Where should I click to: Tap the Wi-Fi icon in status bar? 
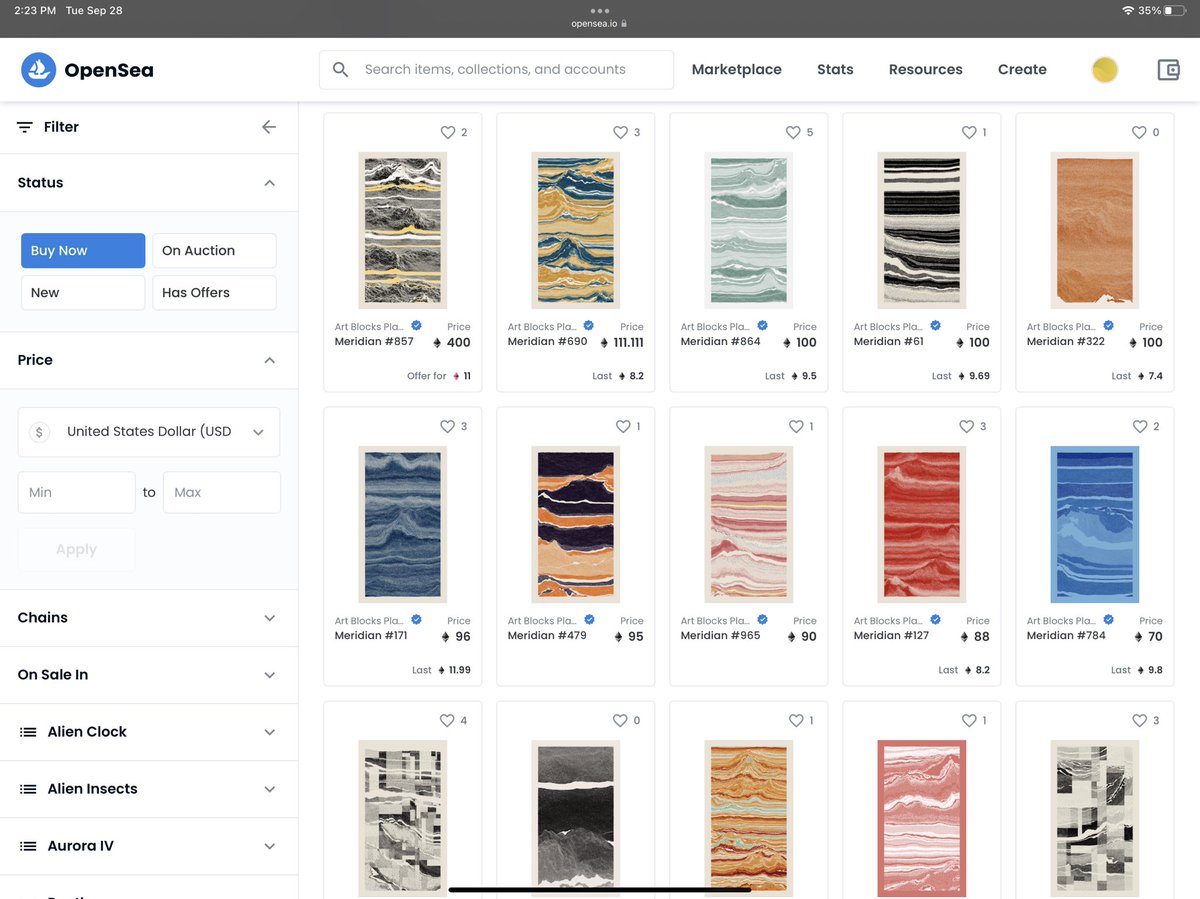click(1128, 10)
